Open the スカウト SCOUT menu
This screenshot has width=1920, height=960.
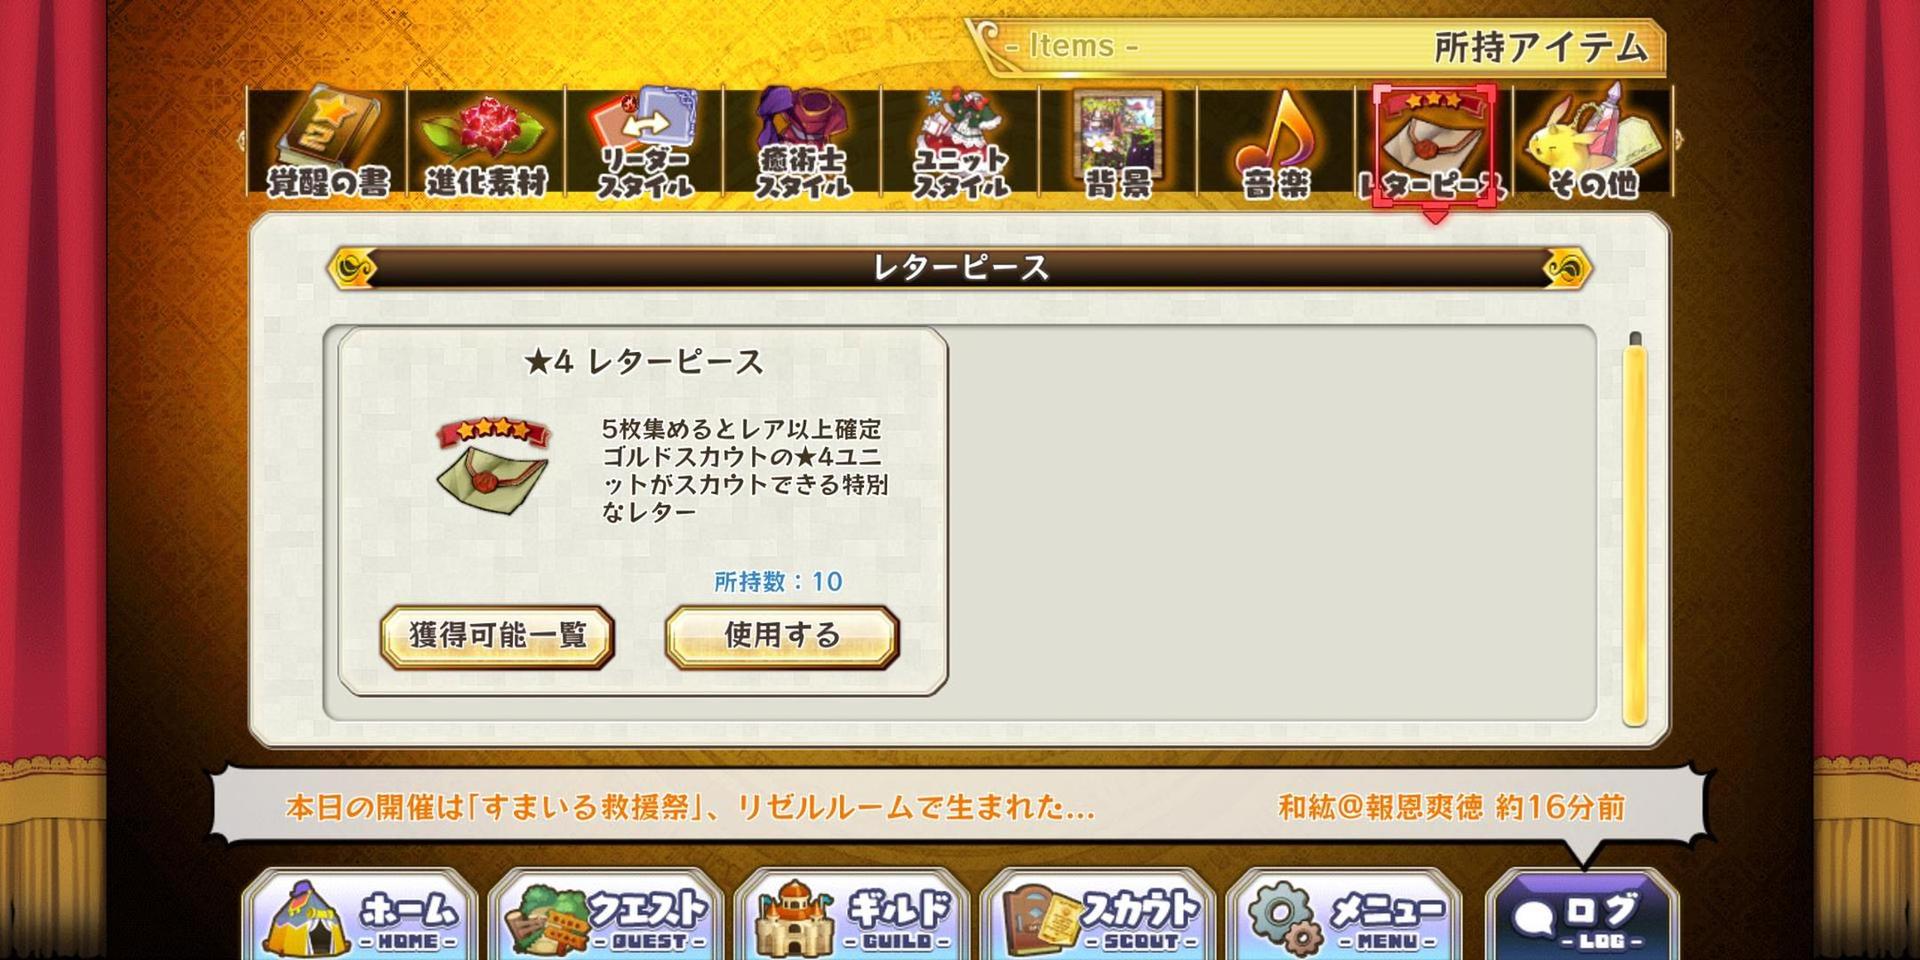1098,916
